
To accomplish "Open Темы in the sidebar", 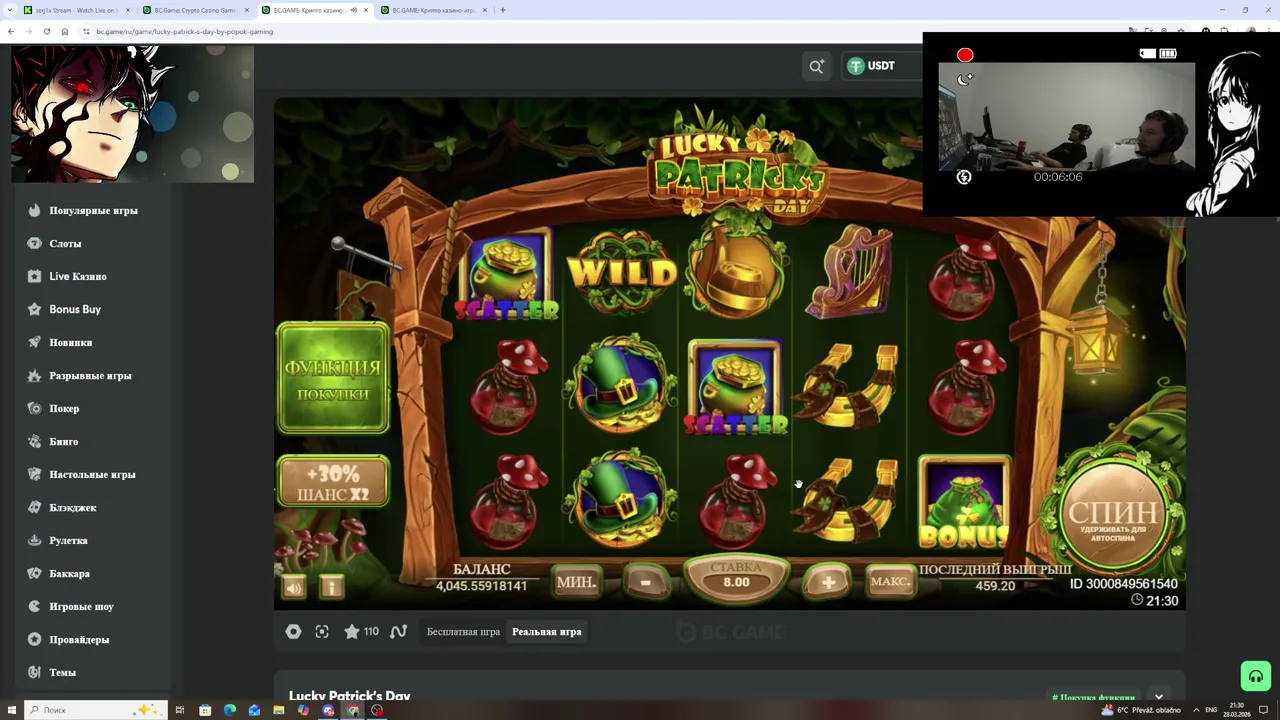I will (x=62, y=672).
